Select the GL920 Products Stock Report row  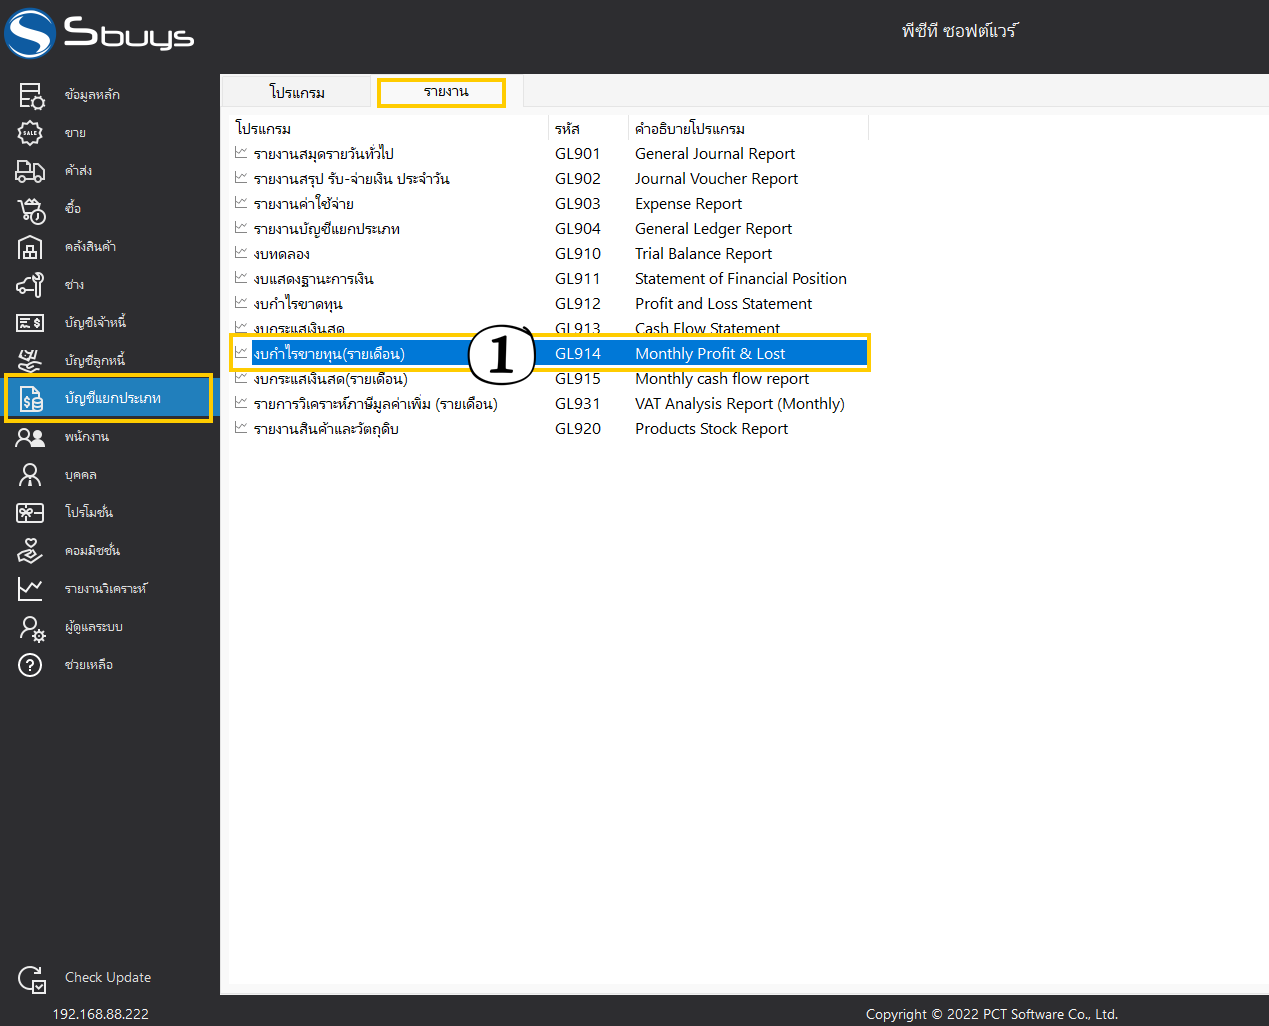point(549,429)
